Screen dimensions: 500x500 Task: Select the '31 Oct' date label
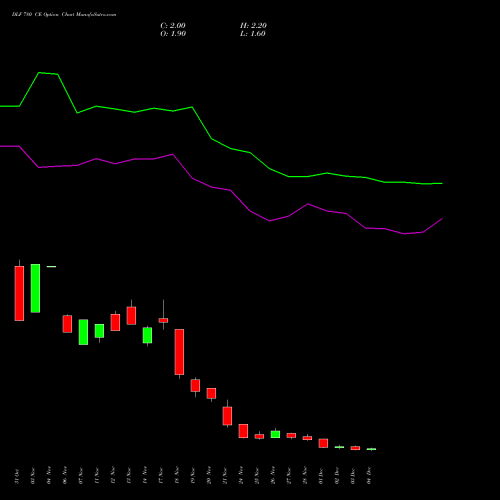pos(17,476)
